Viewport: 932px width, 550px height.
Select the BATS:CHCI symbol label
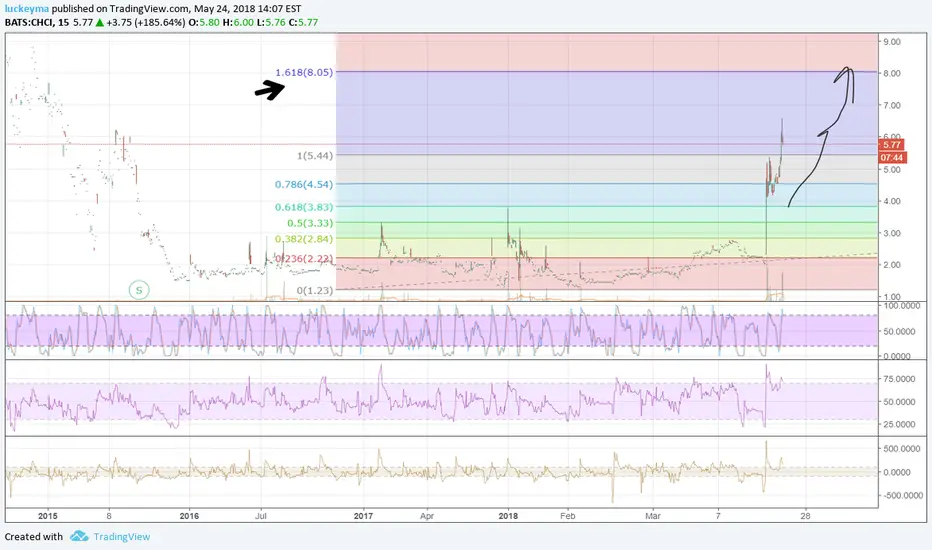(x=29, y=23)
